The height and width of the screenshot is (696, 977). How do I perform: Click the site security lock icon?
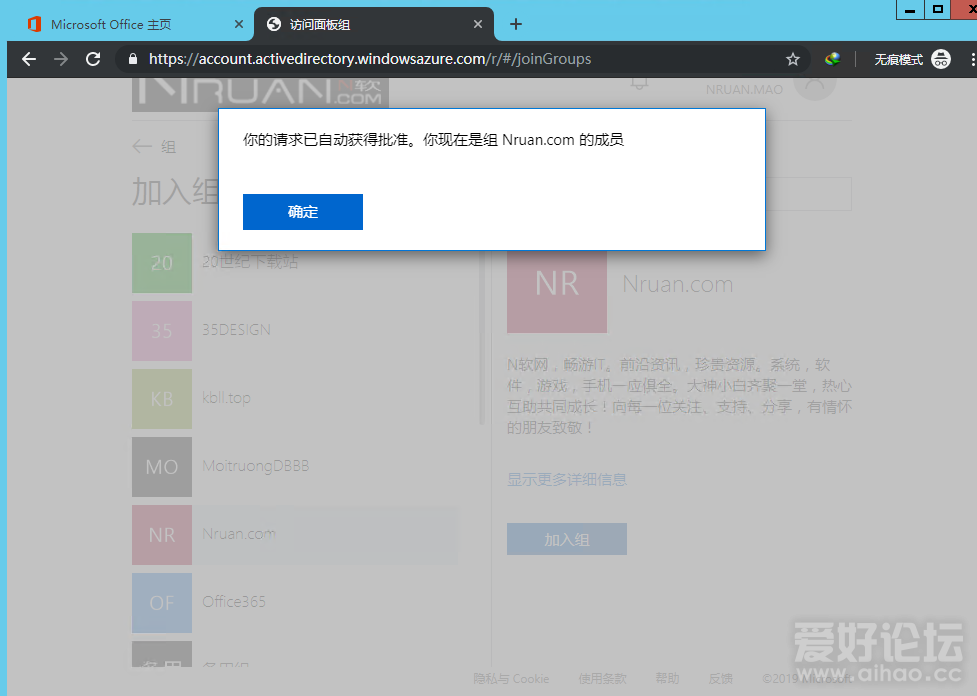(x=133, y=59)
